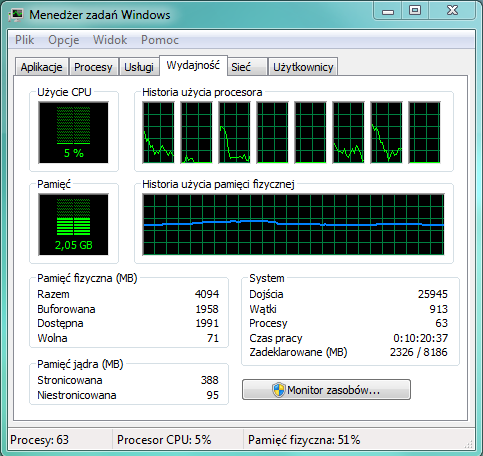The image size is (483, 456).
Task: Click the sixth CPU core history graph
Action: pyautogui.click(x=348, y=133)
